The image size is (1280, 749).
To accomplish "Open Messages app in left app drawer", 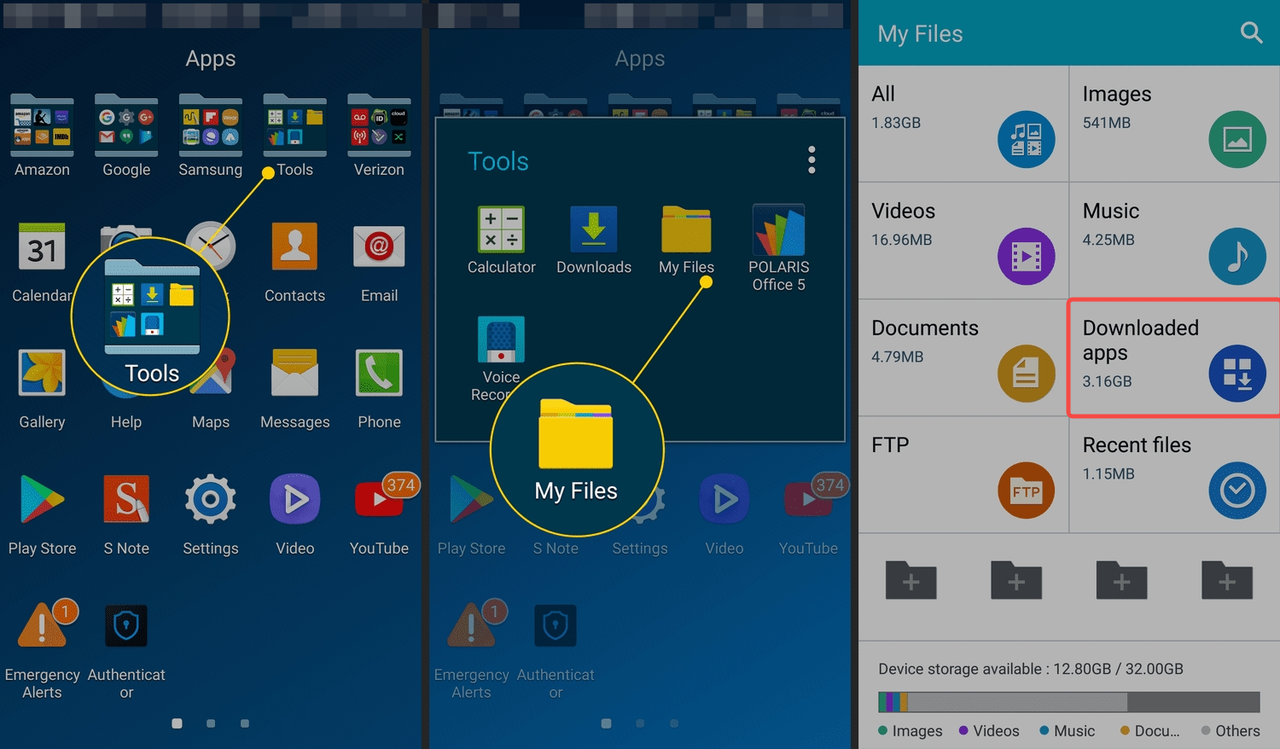I will click(x=295, y=388).
